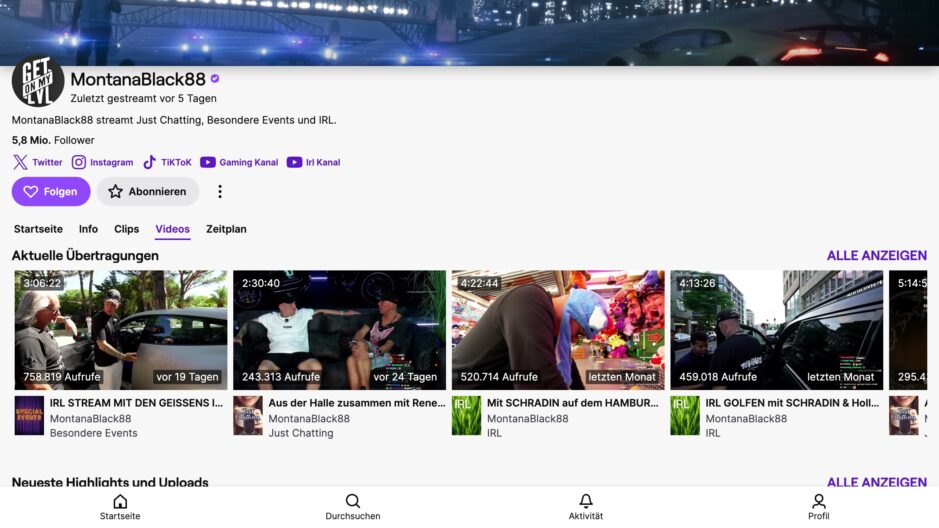Select the Videos tab
The width and height of the screenshot is (939, 528).
tap(172, 229)
